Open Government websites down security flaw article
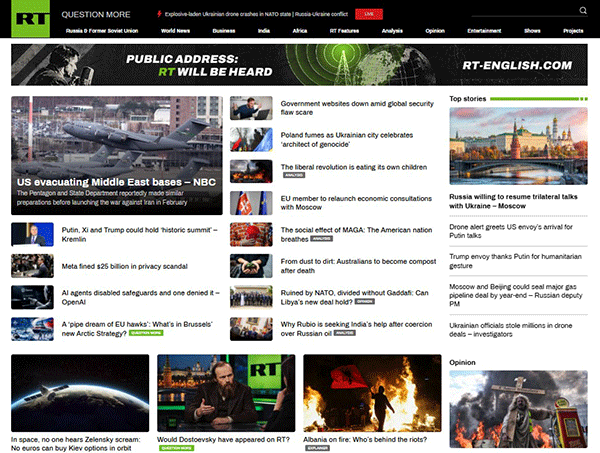This screenshot has height=453, width=600. (x=357, y=108)
